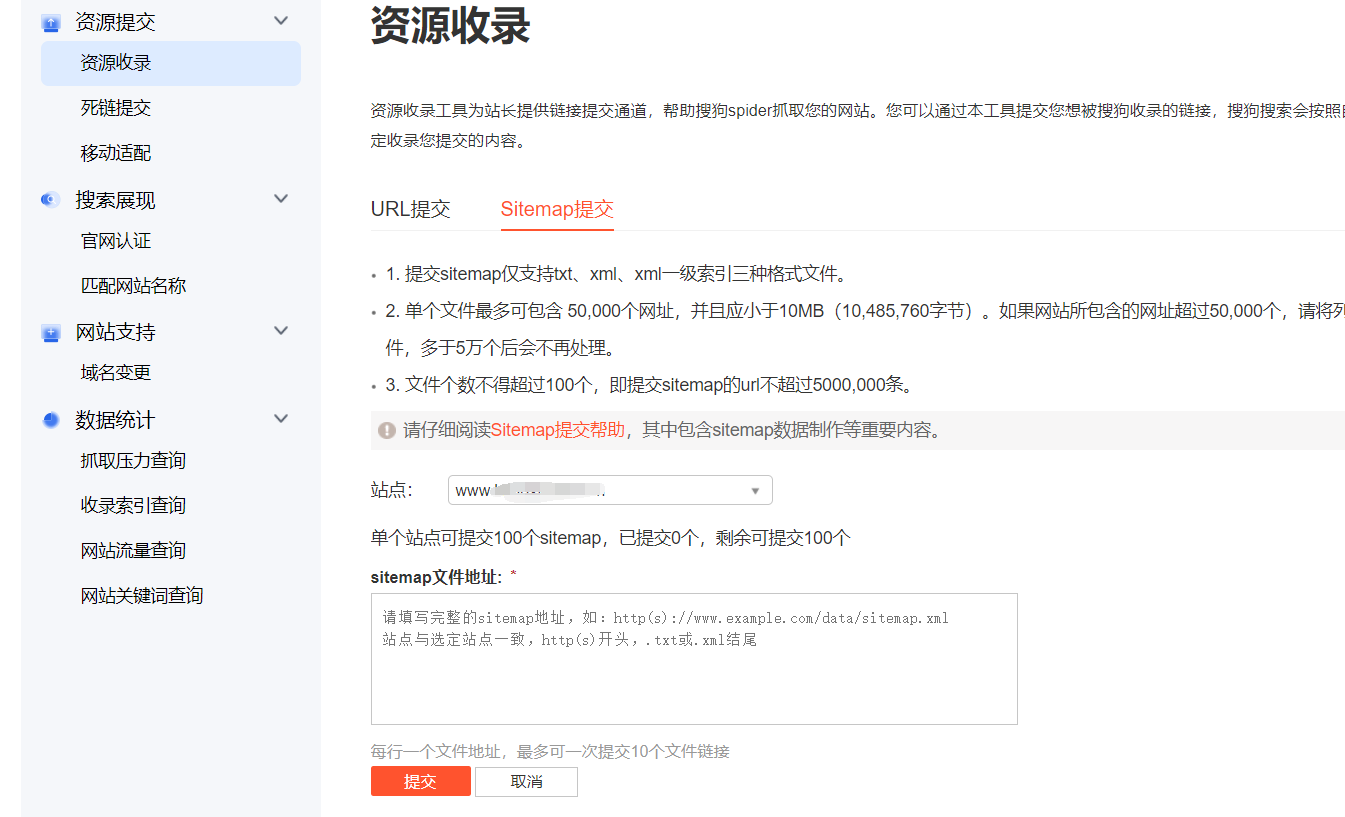Image resolution: width=1345 pixels, height=817 pixels.
Task: Open the 站点 site dropdown
Action: pyautogui.click(x=610, y=490)
